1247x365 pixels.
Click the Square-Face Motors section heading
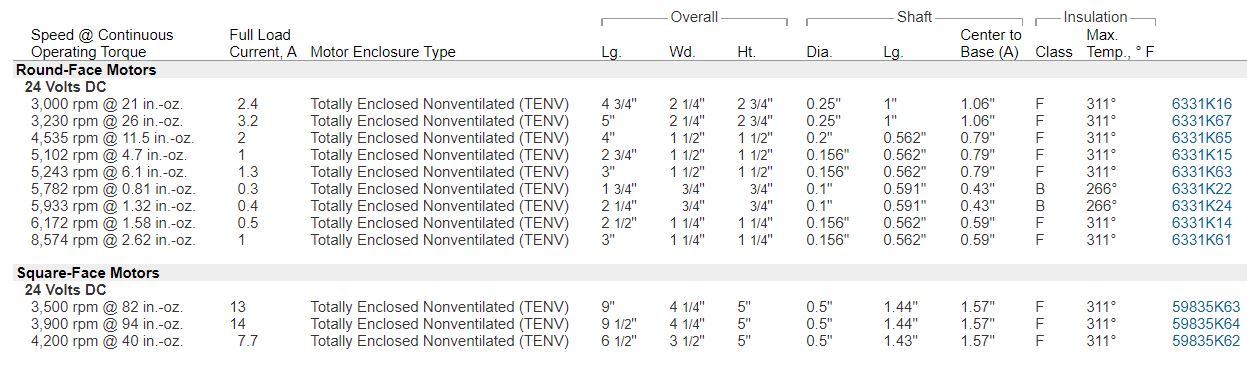point(88,273)
